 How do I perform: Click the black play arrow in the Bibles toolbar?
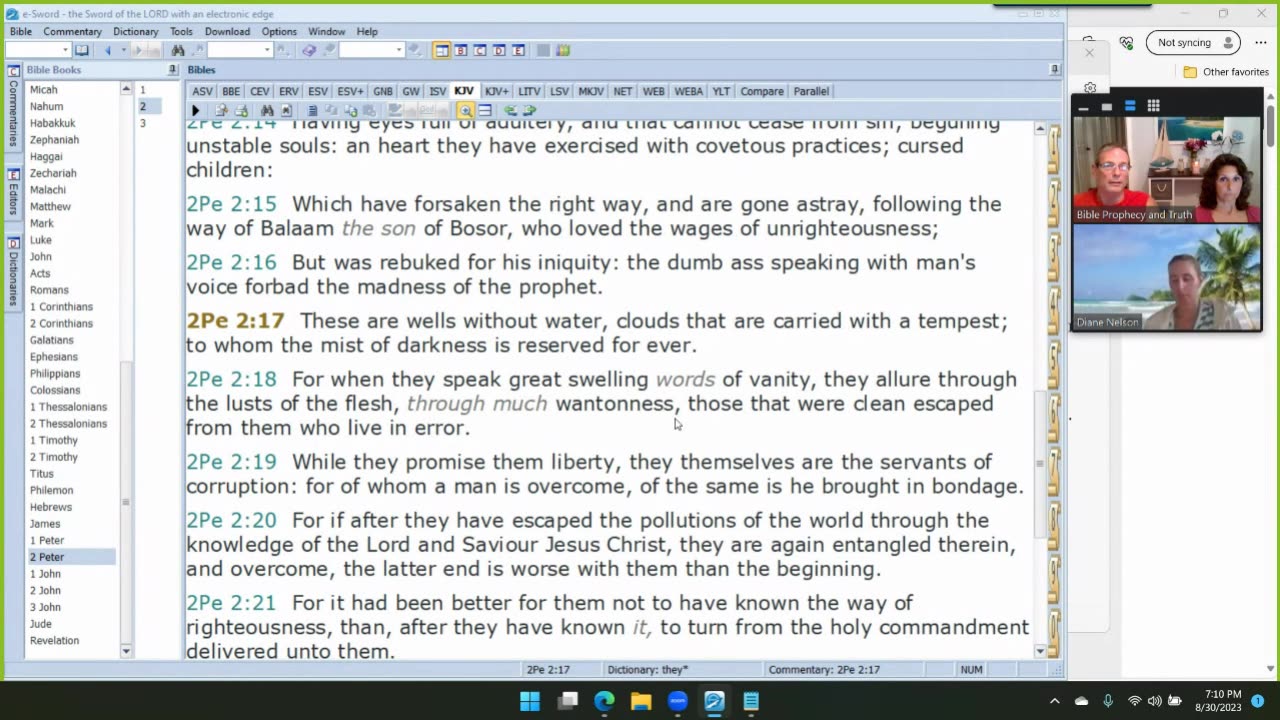point(195,110)
